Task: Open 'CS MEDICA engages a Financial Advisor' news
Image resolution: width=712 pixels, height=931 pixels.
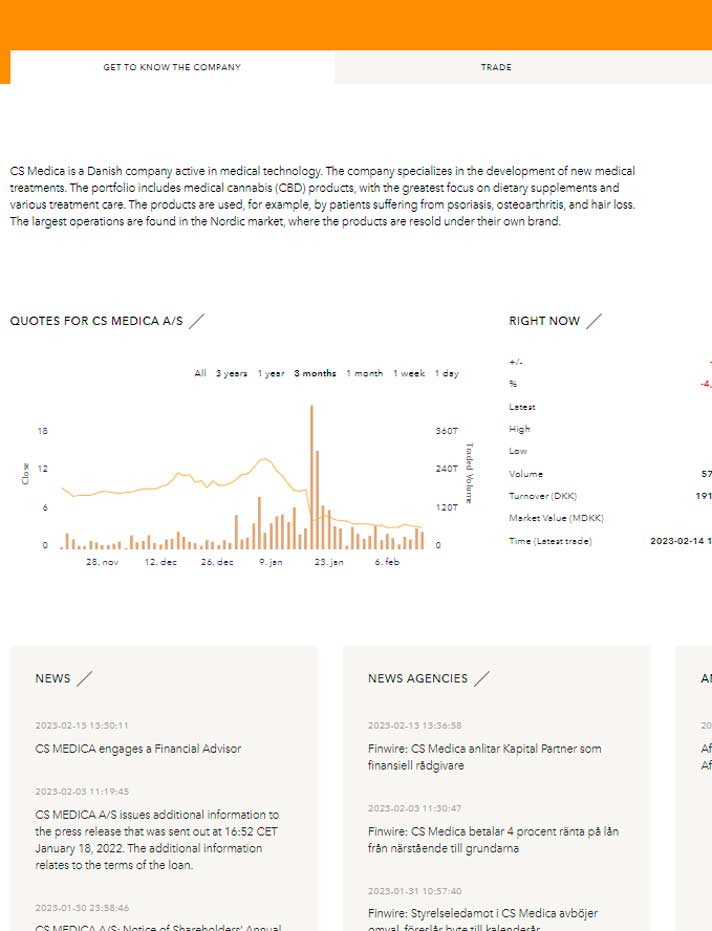Action: (138, 749)
